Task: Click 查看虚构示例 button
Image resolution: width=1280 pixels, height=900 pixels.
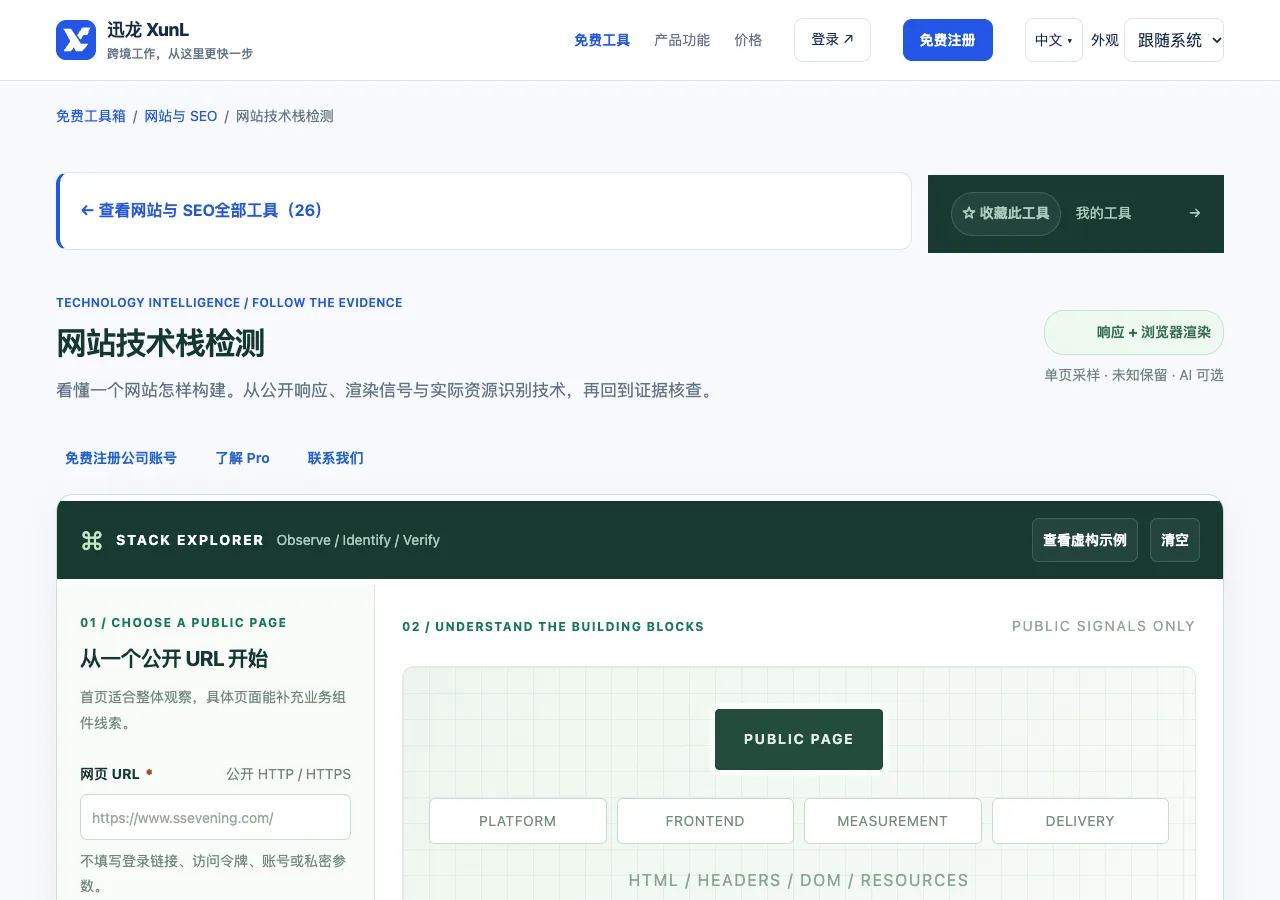Action: (1085, 540)
